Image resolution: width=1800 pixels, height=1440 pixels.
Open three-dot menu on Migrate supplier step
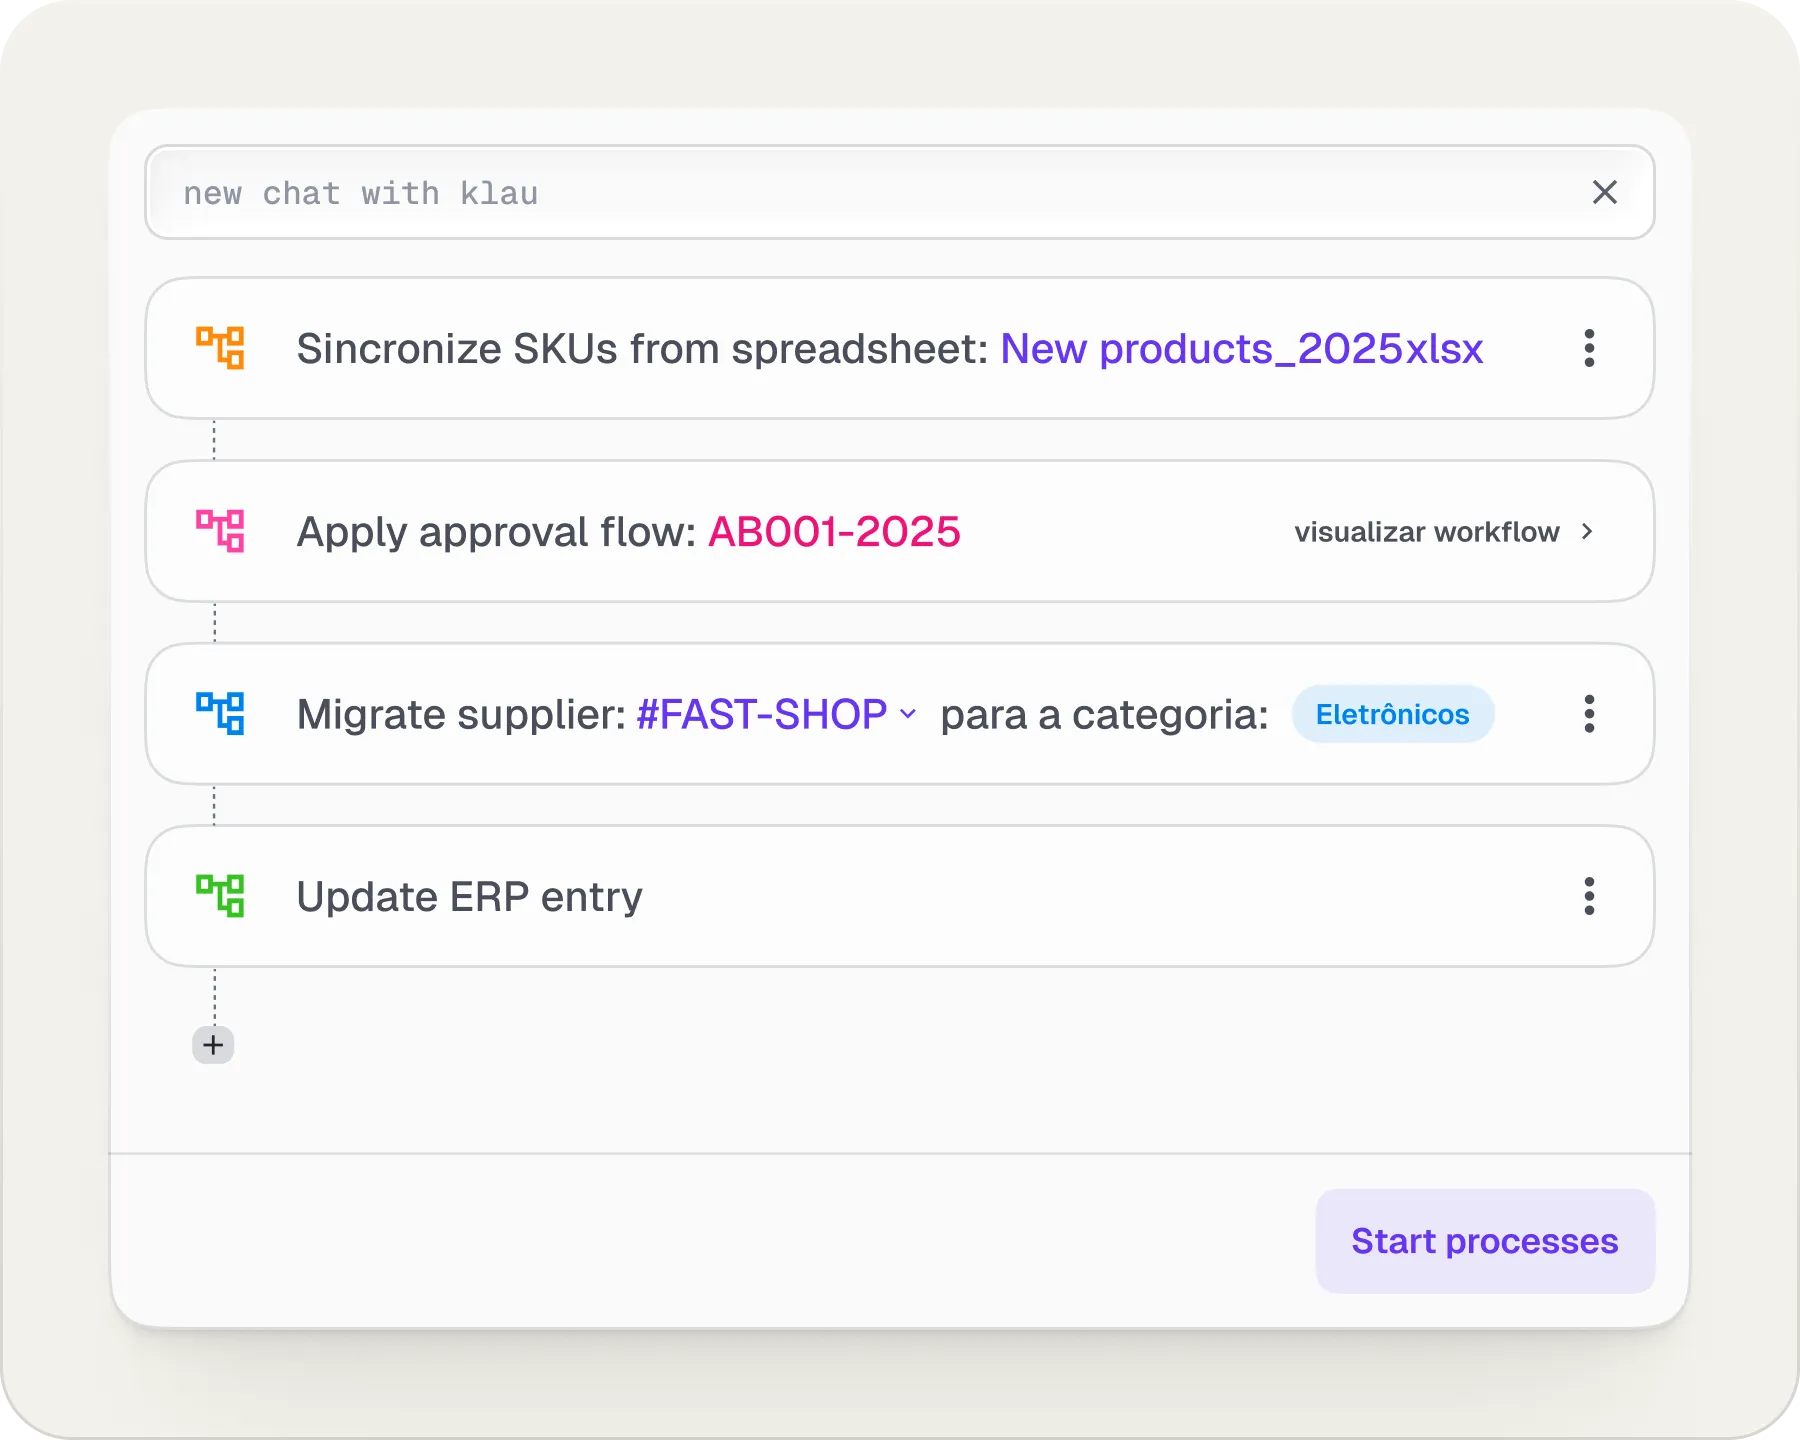coord(1589,714)
